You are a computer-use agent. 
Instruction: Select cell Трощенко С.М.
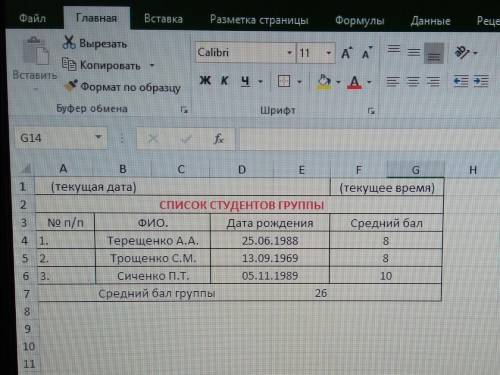[153, 258]
